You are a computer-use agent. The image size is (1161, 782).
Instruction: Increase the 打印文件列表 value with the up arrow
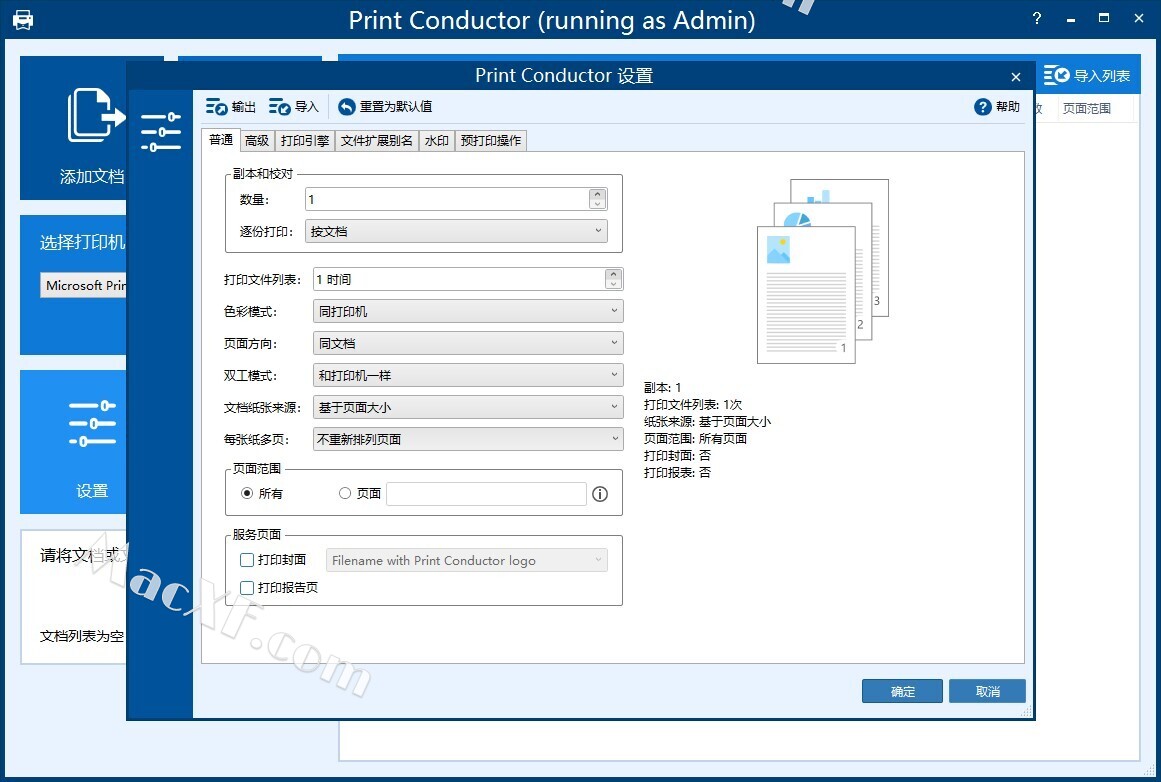click(613, 274)
